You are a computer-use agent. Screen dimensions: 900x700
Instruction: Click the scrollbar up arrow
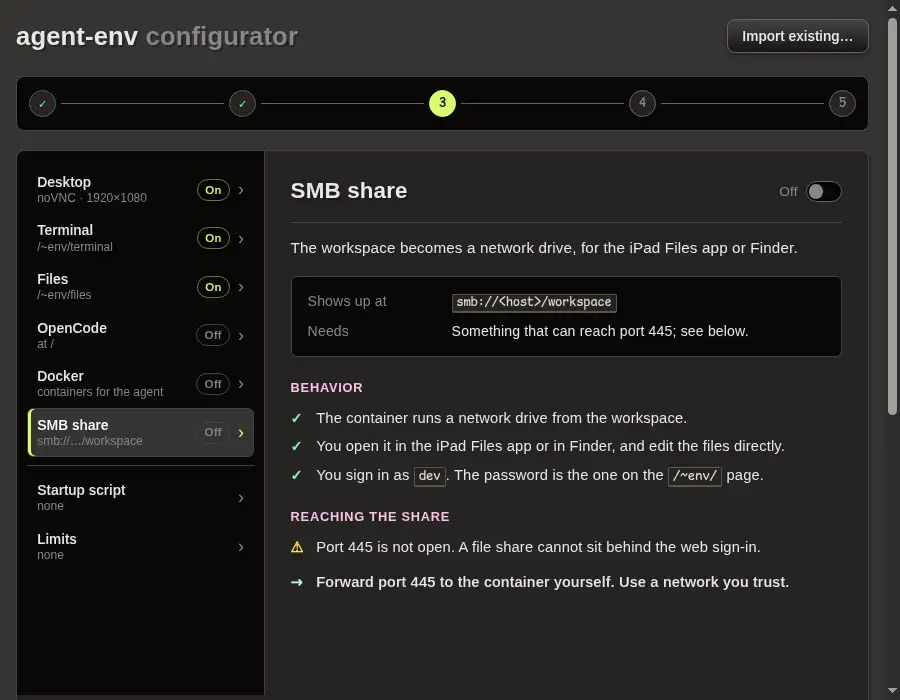point(892,9)
